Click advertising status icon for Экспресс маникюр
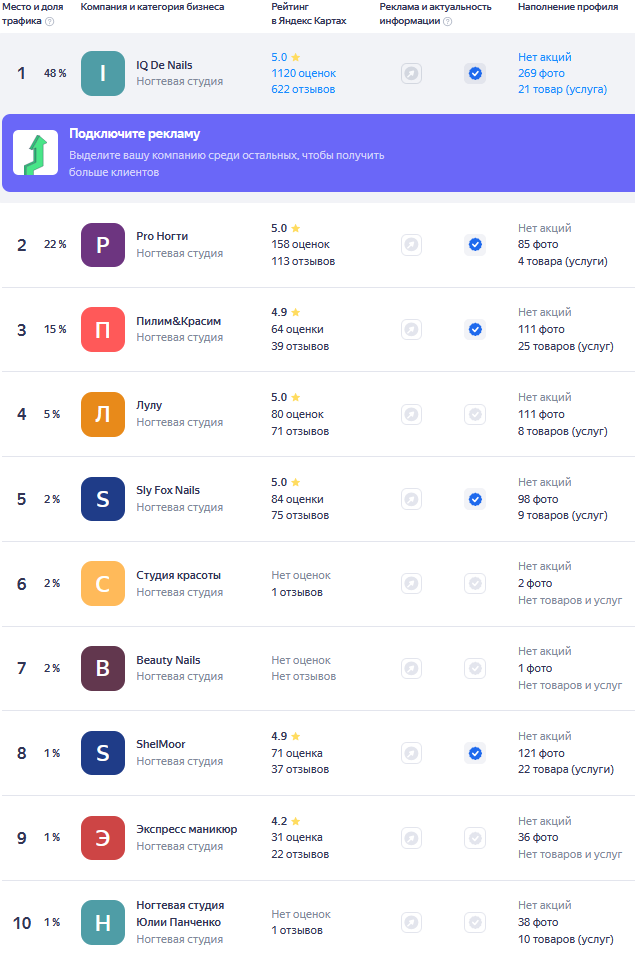The height and width of the screenshot is (960, 635). tap(411, 838)
